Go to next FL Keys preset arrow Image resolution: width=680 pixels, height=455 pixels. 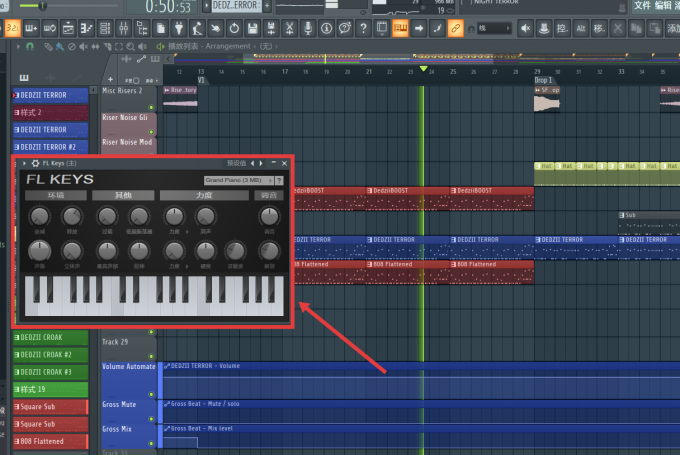[261, 163]
